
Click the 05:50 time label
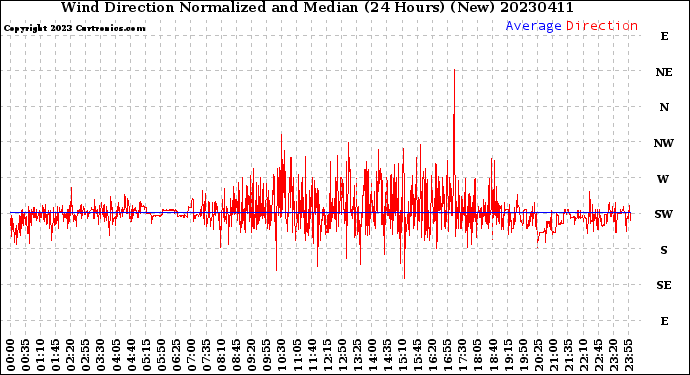(x=161, y=355)
